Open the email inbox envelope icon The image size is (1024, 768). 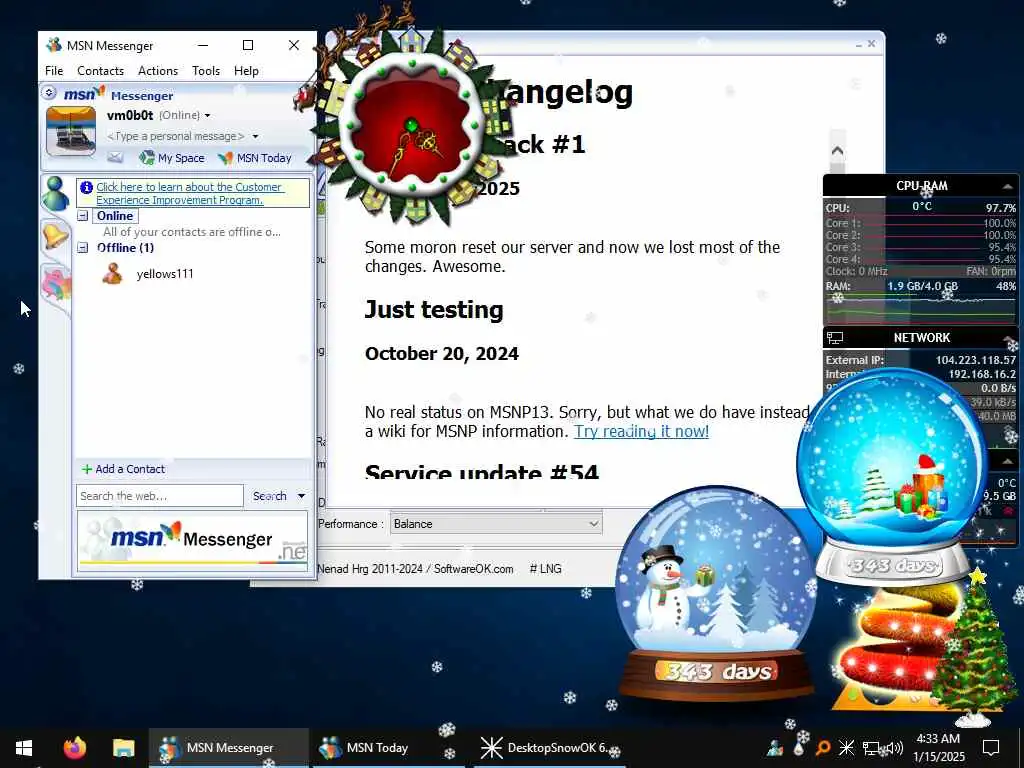tap(115, 157)
